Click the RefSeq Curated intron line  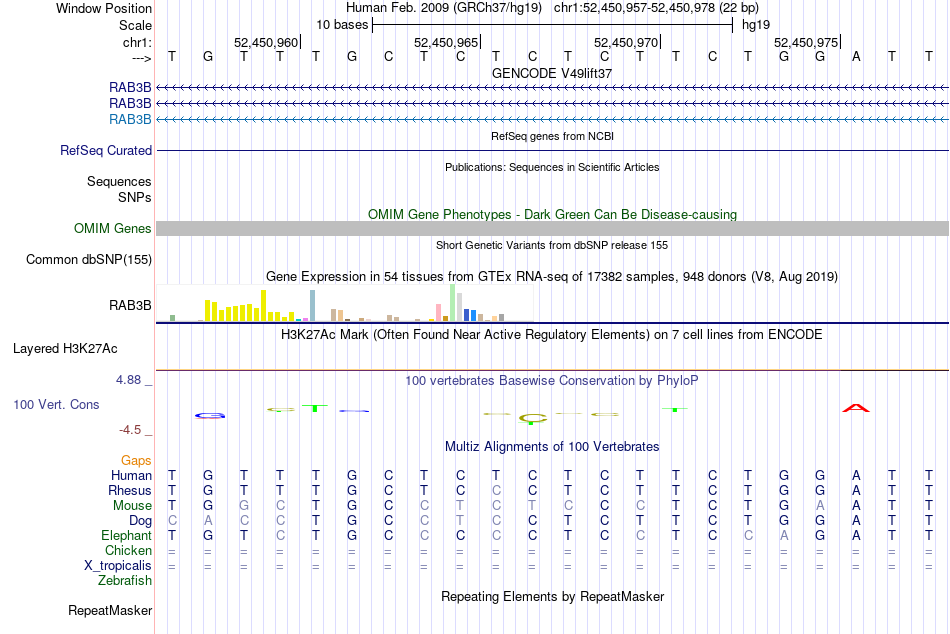pos(552,150)
